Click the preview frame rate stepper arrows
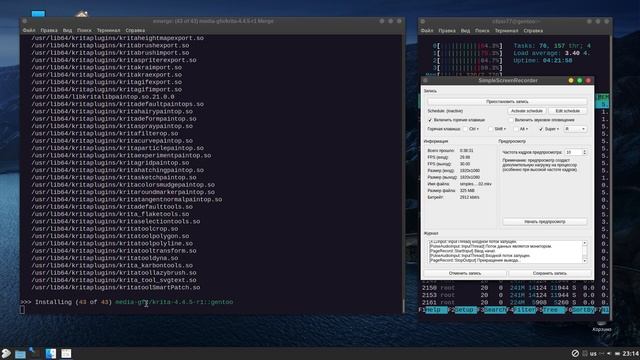The image size is (640, 360). pyautogui.click(x=584, y=152)
